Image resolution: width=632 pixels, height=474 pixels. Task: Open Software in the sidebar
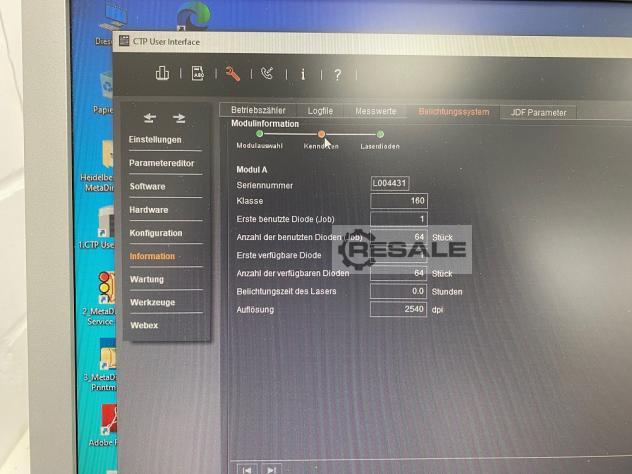[x=148, y=187]
